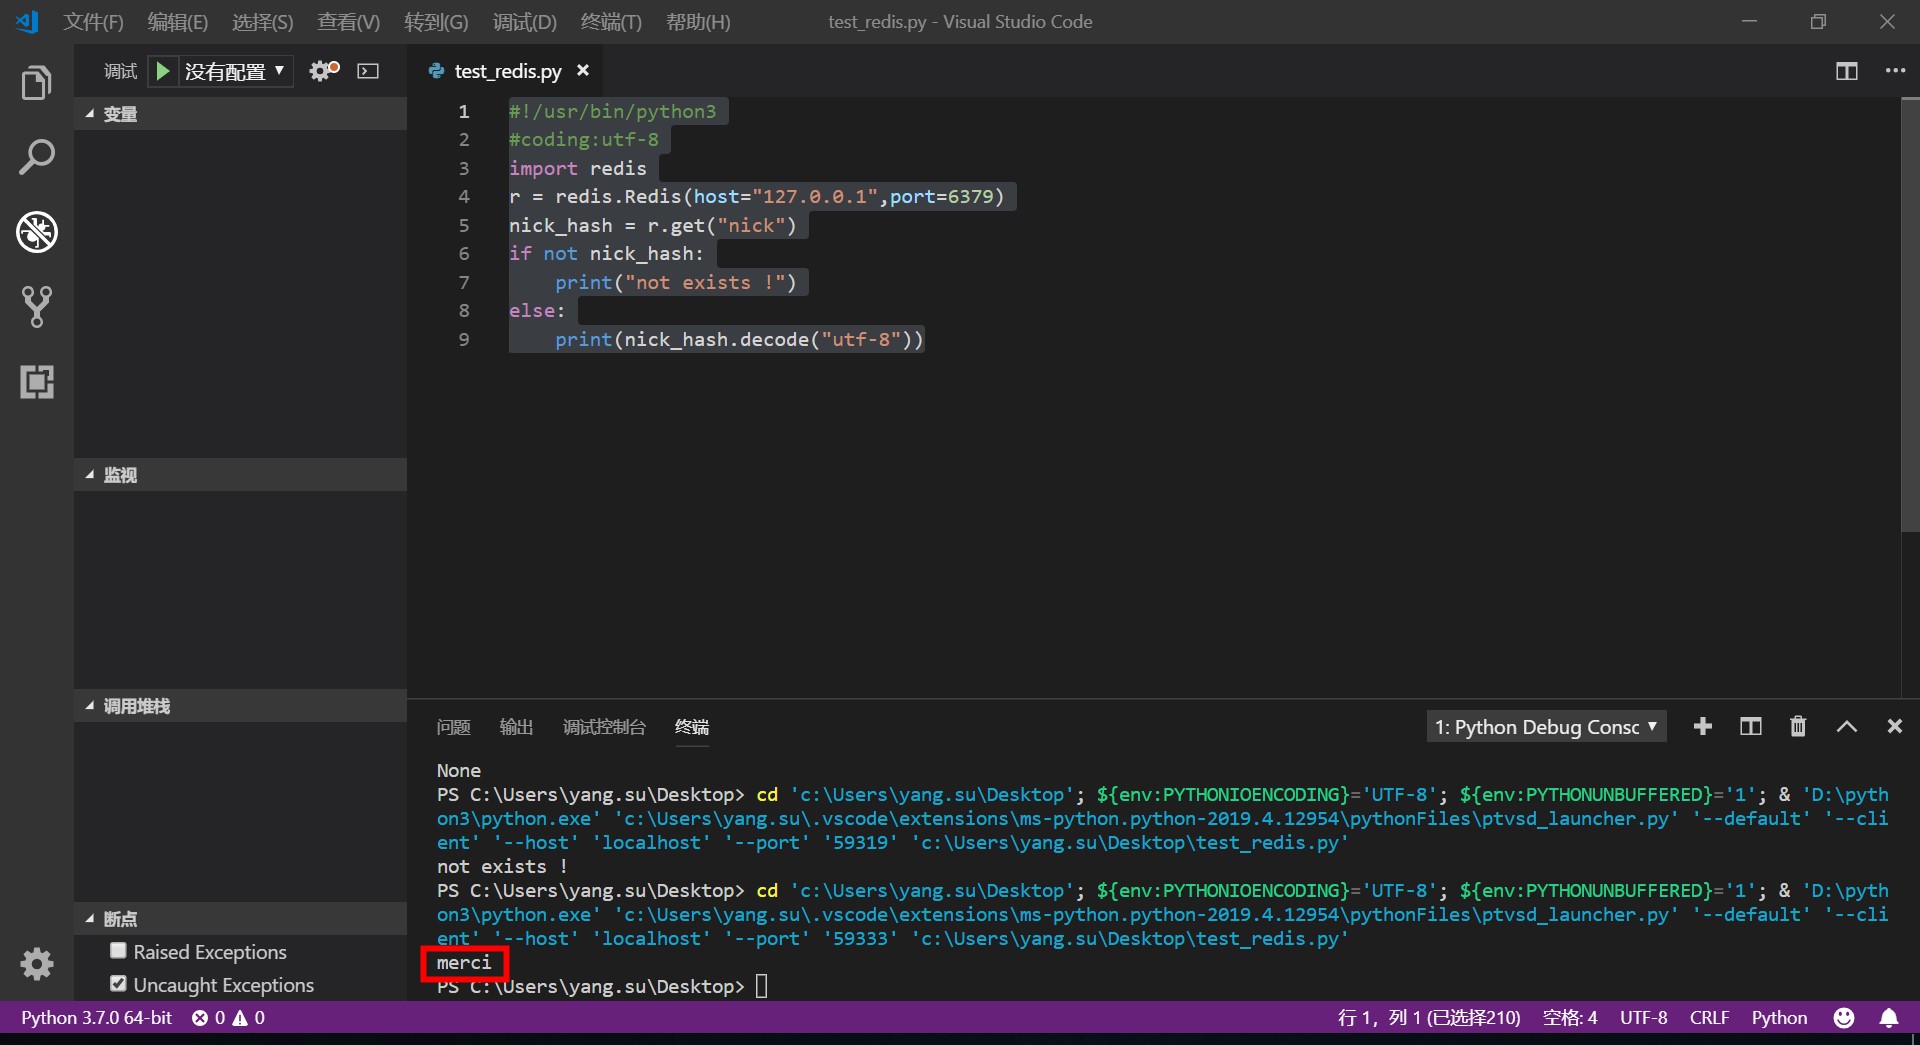Change indentation via 空格: 4
Viewport: 1920px width, 1045px height.
[1570, 1018]
